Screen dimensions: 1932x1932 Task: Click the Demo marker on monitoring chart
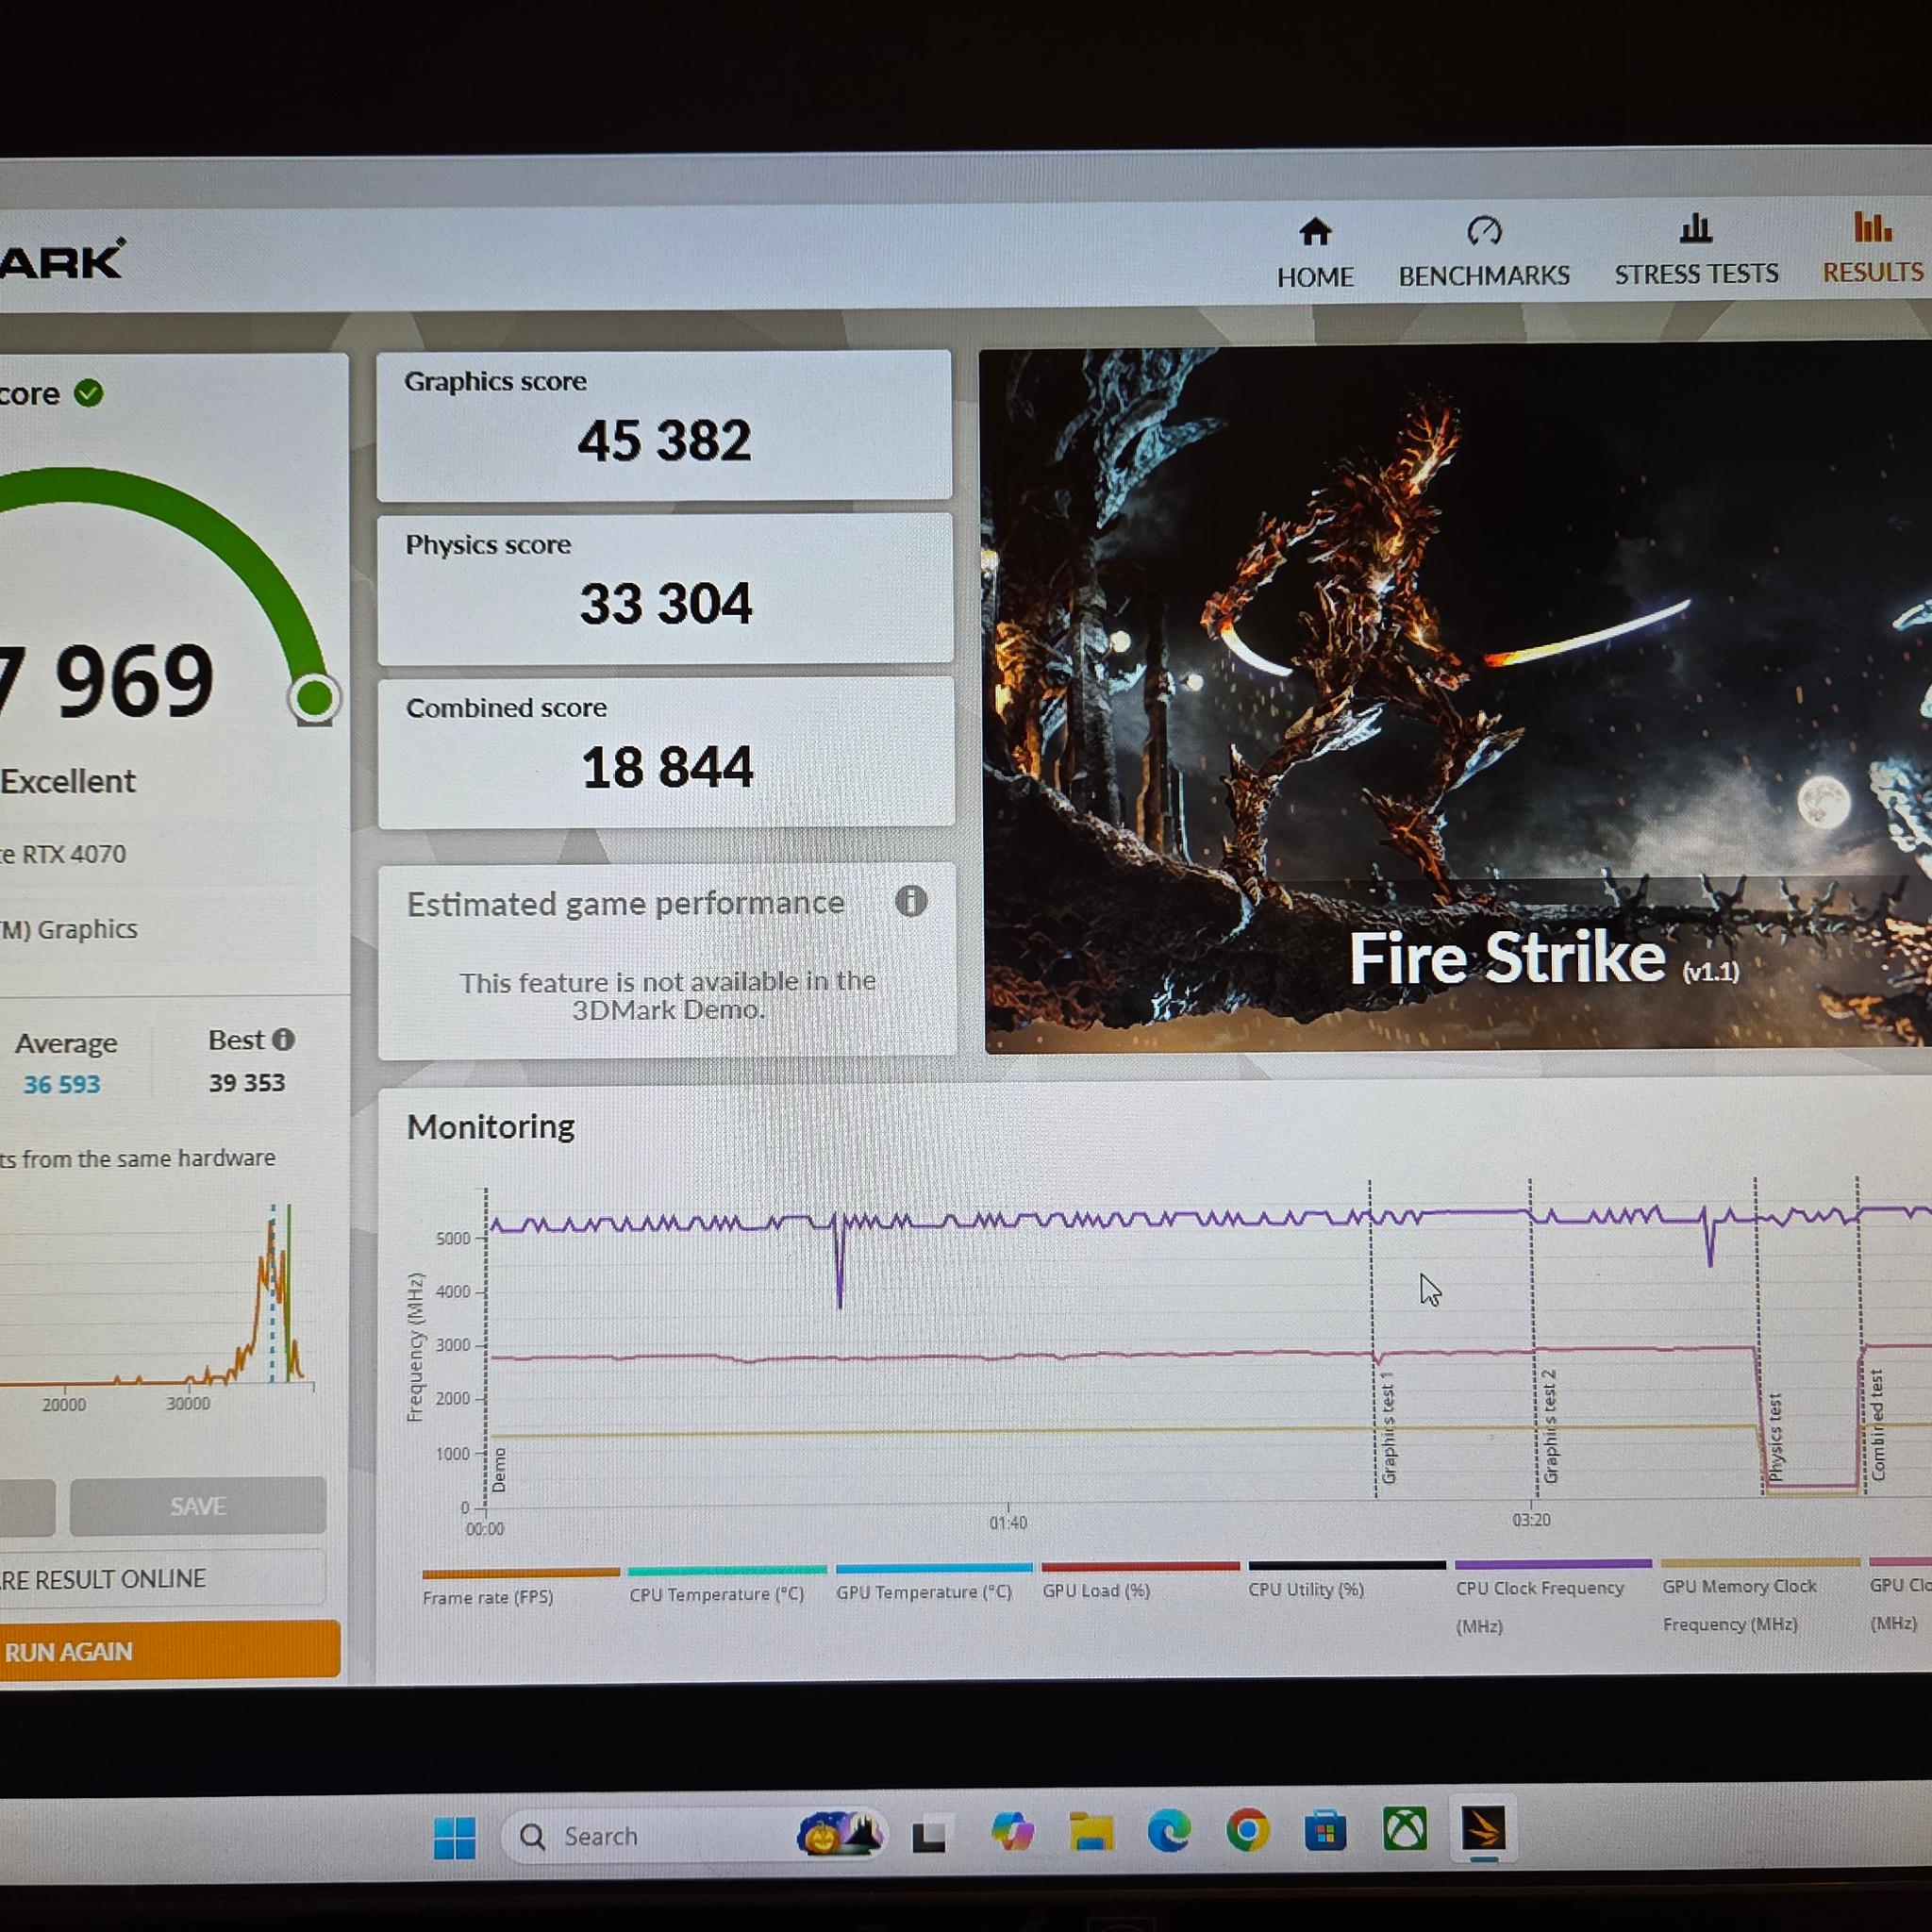(x=500, y=1470)
